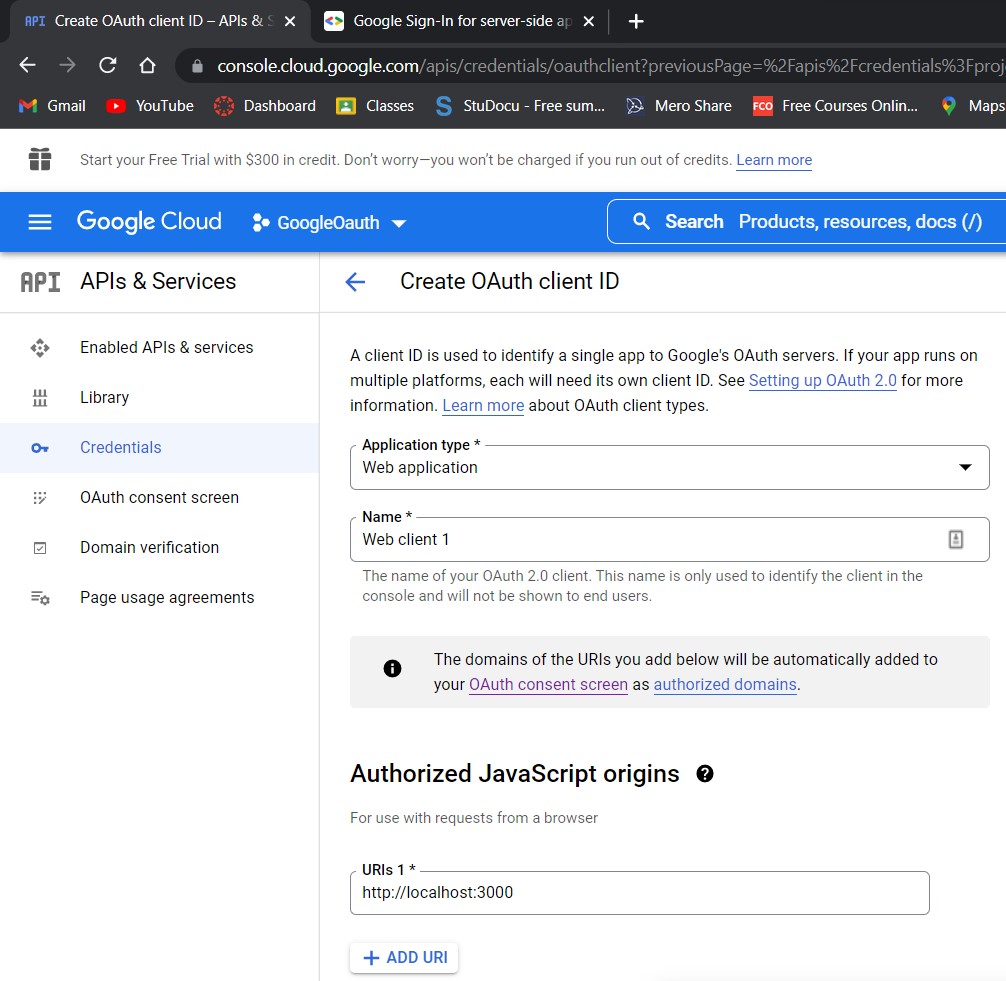Click the back arrow beside Create OAuth client ID

point(355,281)
